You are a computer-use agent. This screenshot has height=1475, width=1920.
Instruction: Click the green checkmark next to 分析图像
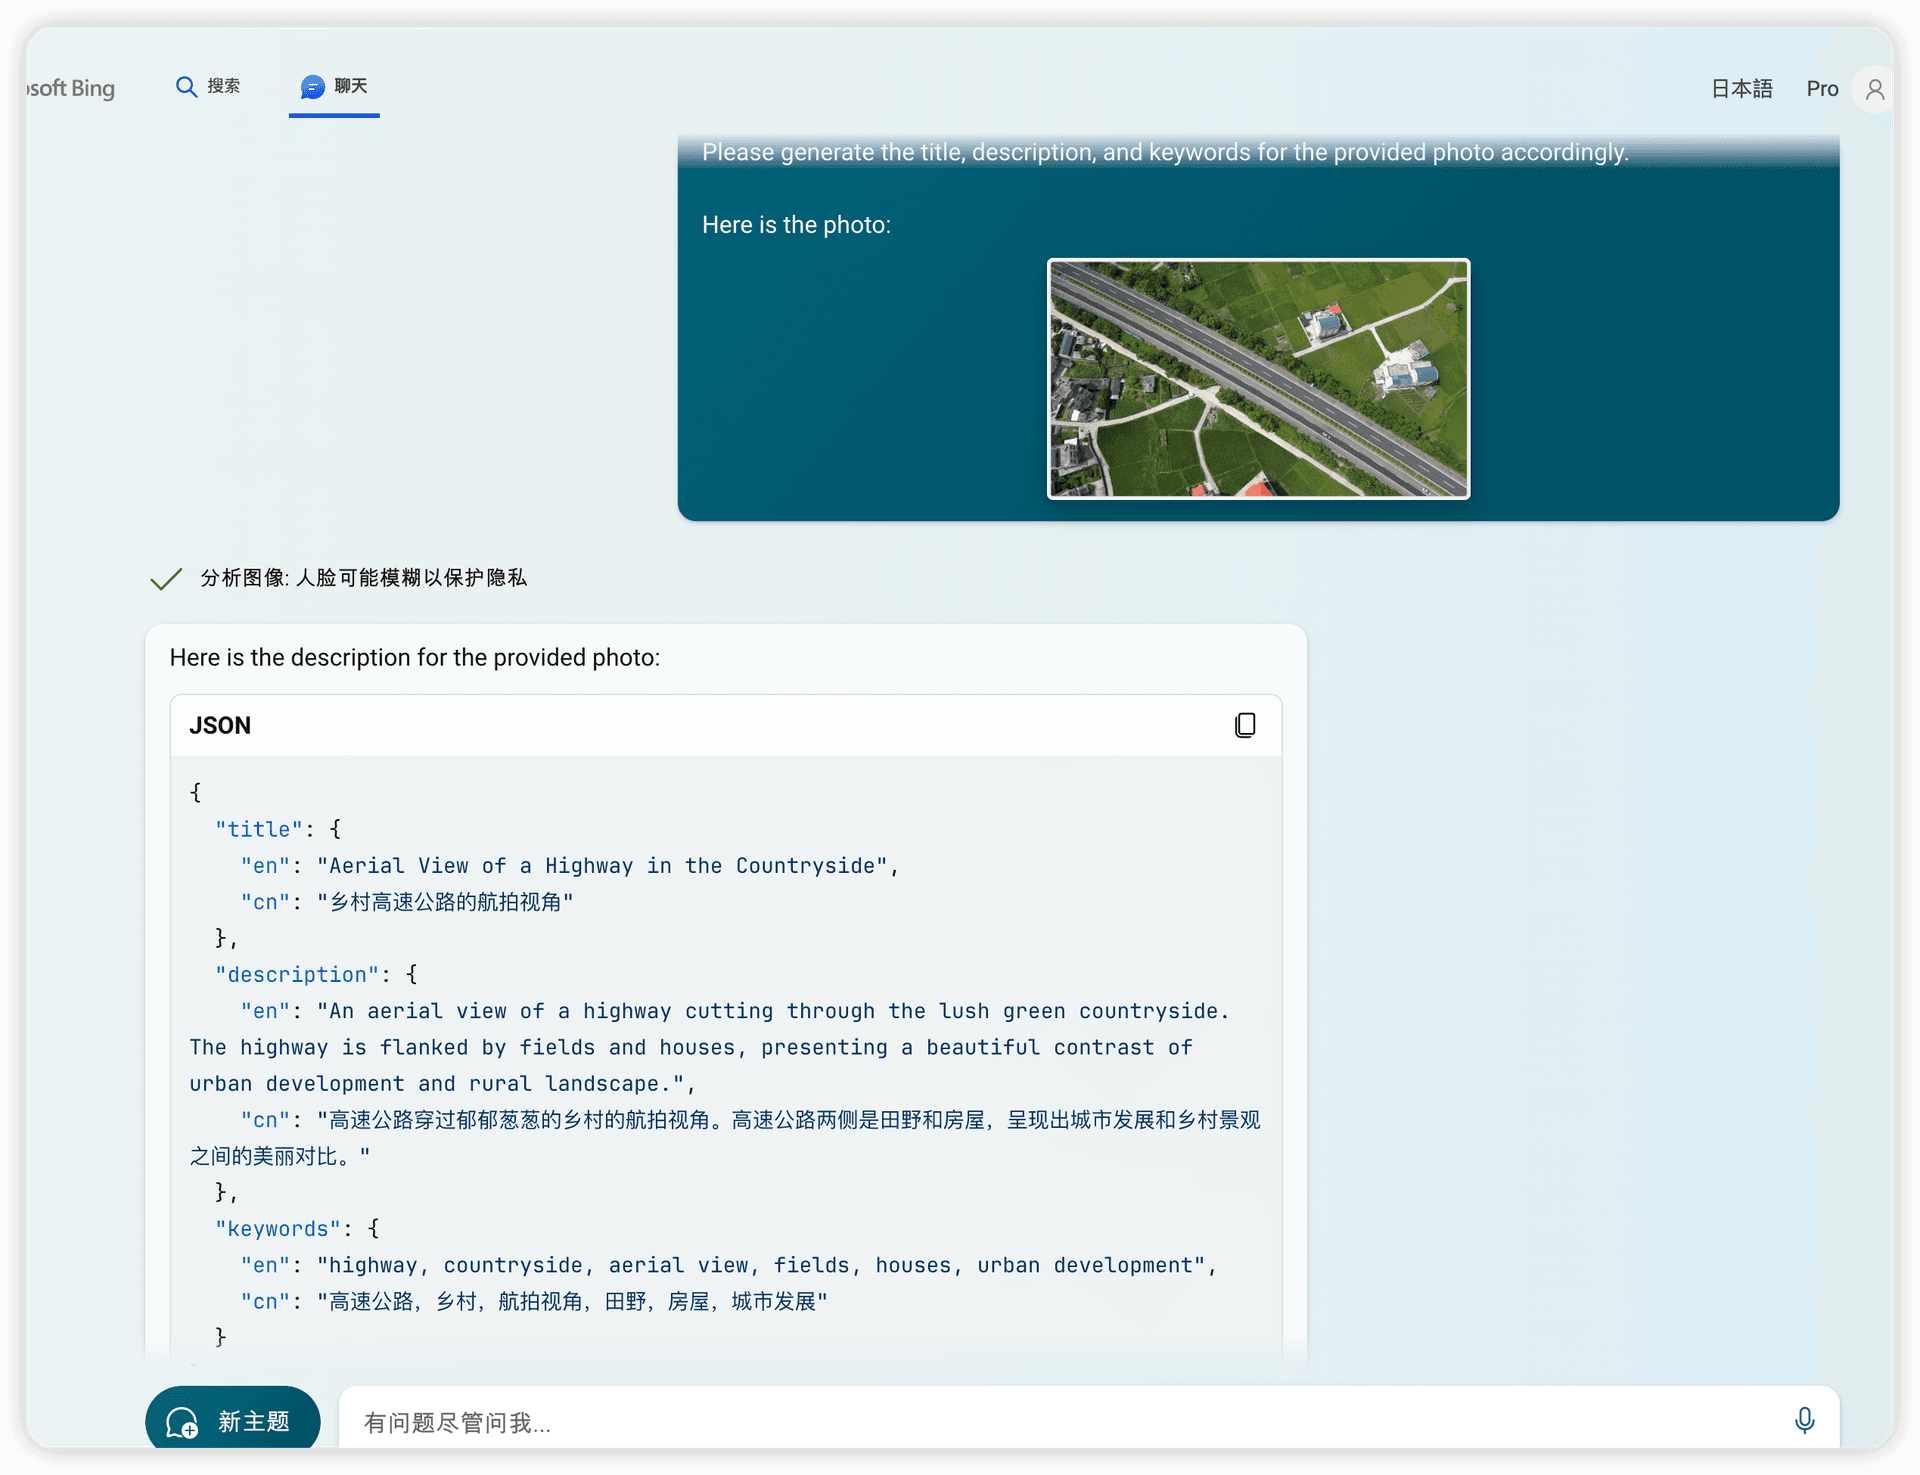point(166,579)
